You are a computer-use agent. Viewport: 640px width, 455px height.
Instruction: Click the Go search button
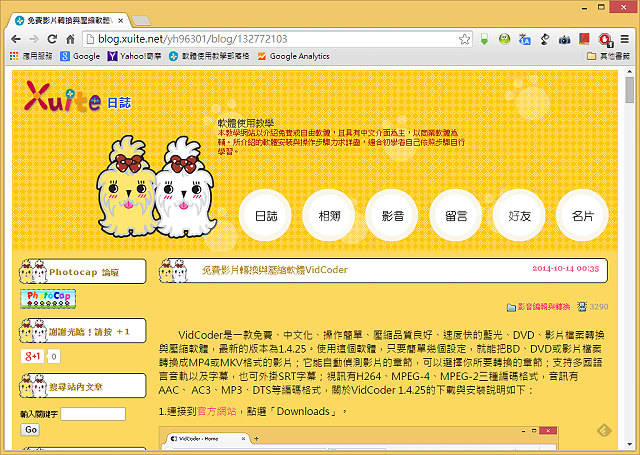click(x=30, y=430)
